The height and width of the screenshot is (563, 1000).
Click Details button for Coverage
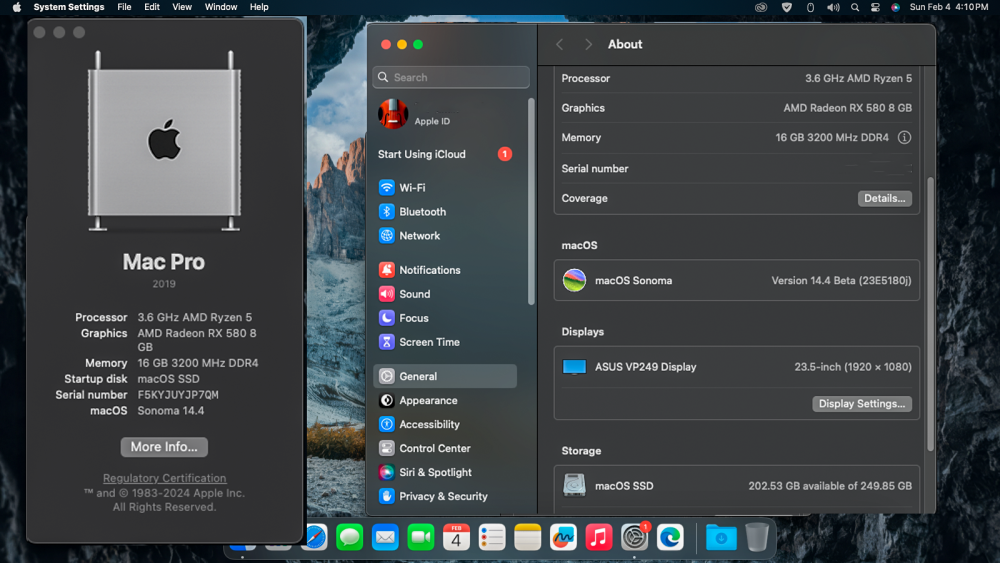[x=885, y=198]
